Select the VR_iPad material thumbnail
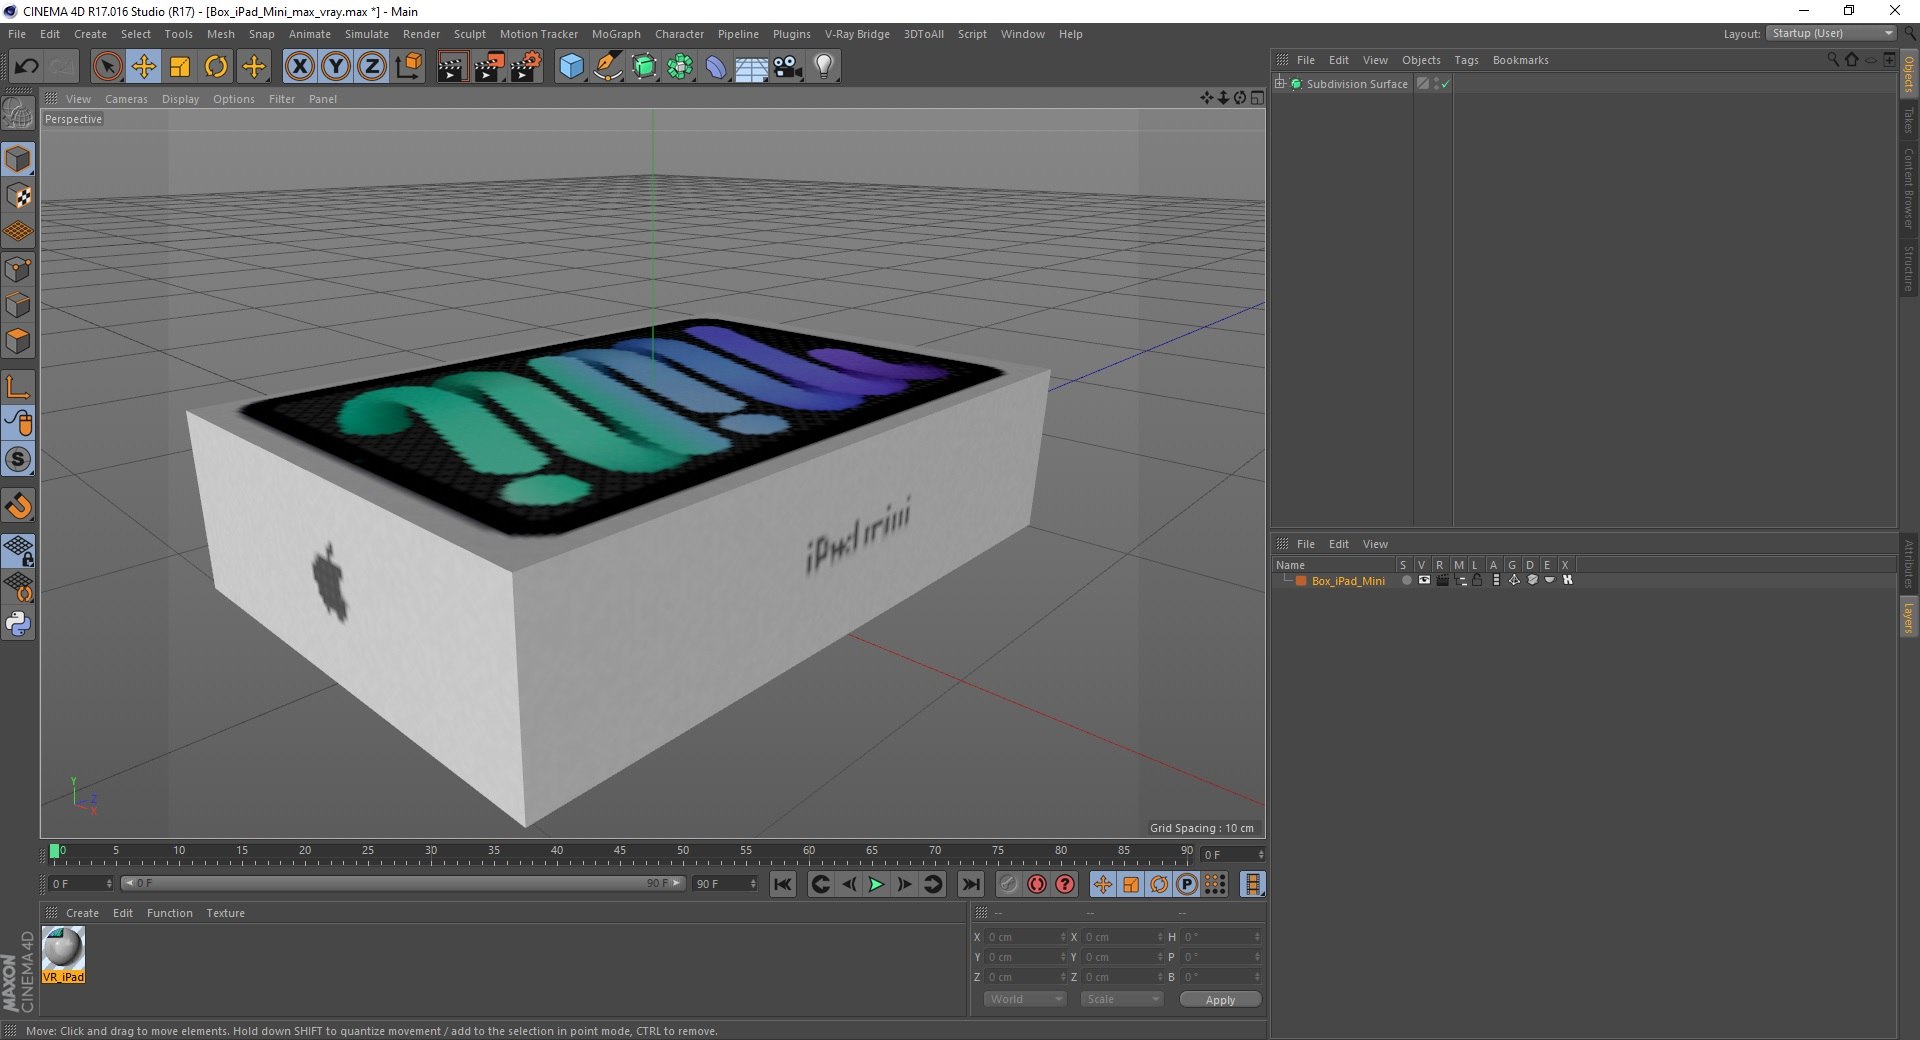Screen dimensions: 1920x1040 (63, 954)
